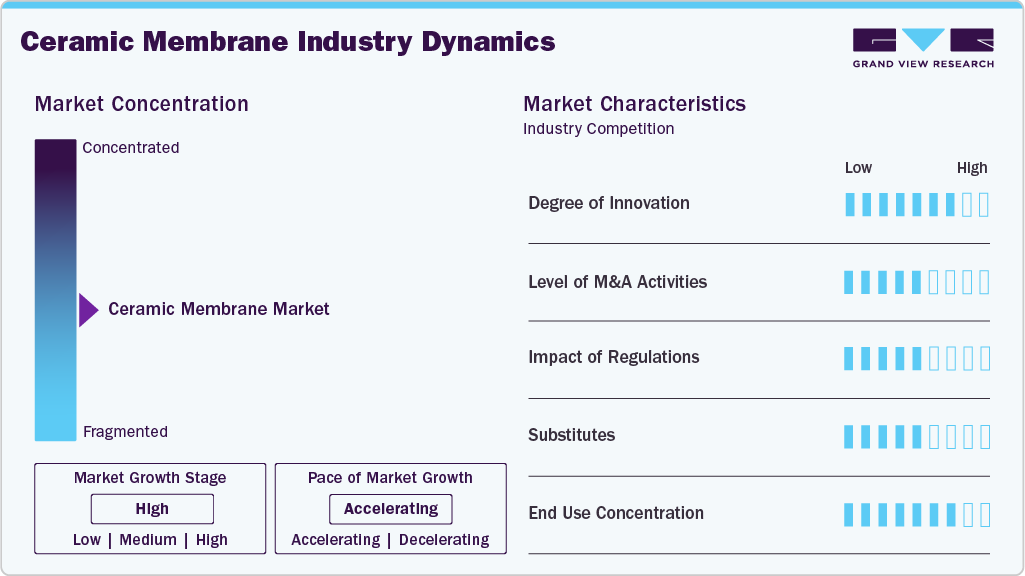Click the Ceramic Membrane Market label

pos(218,310)
